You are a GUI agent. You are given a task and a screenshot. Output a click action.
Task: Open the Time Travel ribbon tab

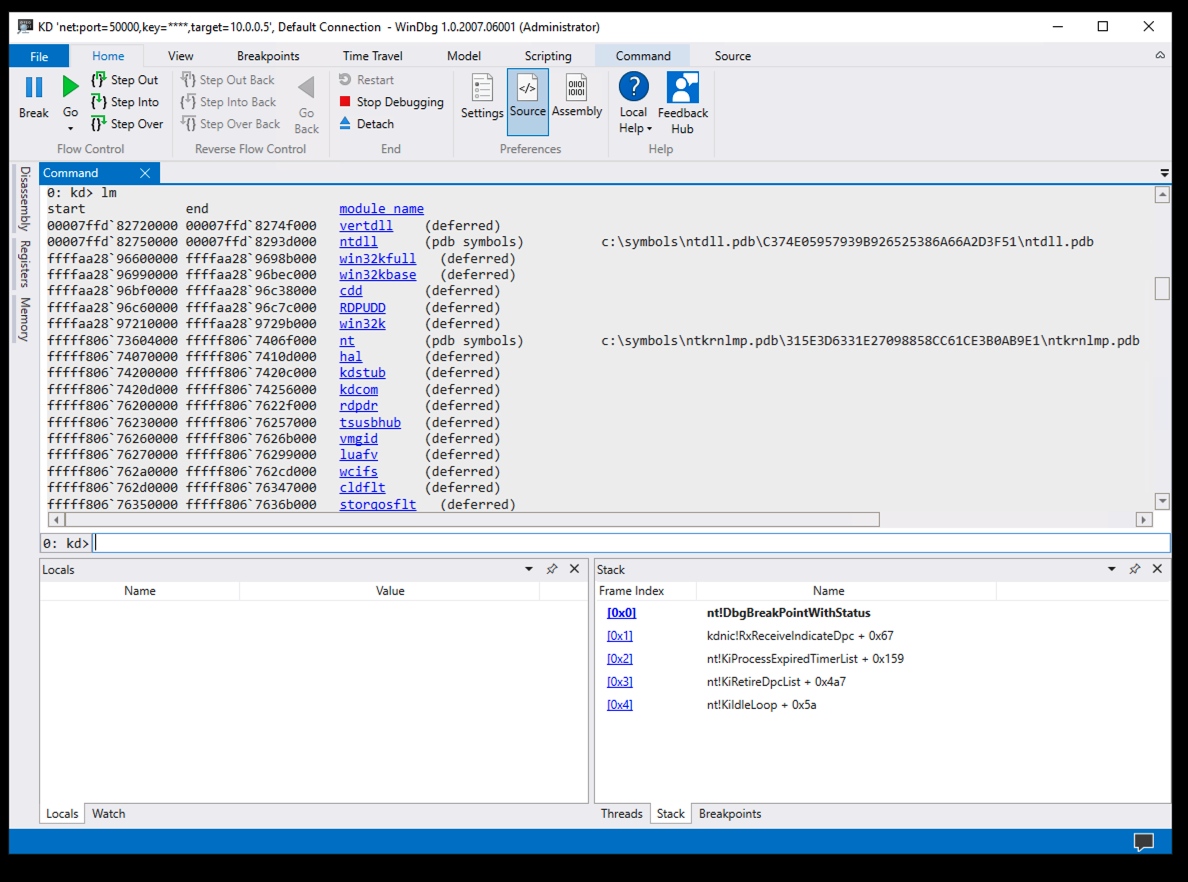pyautogui.click(x=372, y=56)
